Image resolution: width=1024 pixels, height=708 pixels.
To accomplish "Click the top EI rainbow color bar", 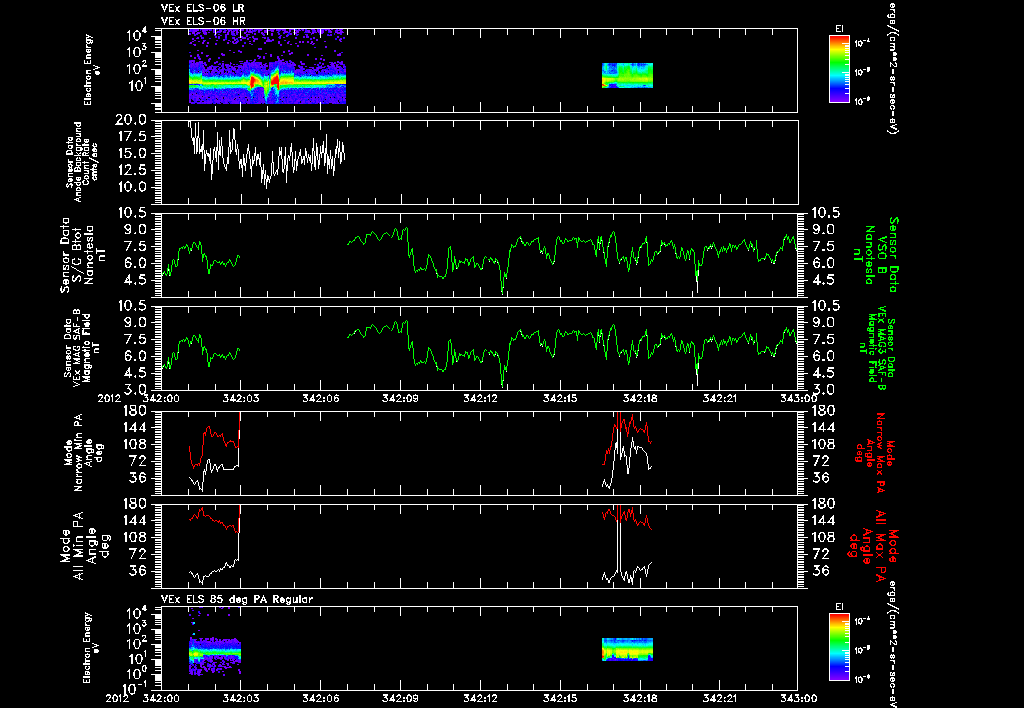I will 839,69.
